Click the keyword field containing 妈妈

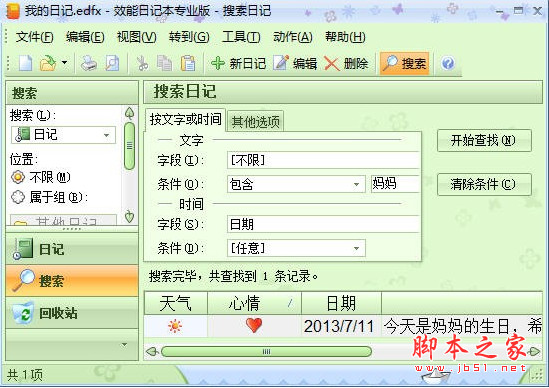pyautogui.click(x=395, y=183)
